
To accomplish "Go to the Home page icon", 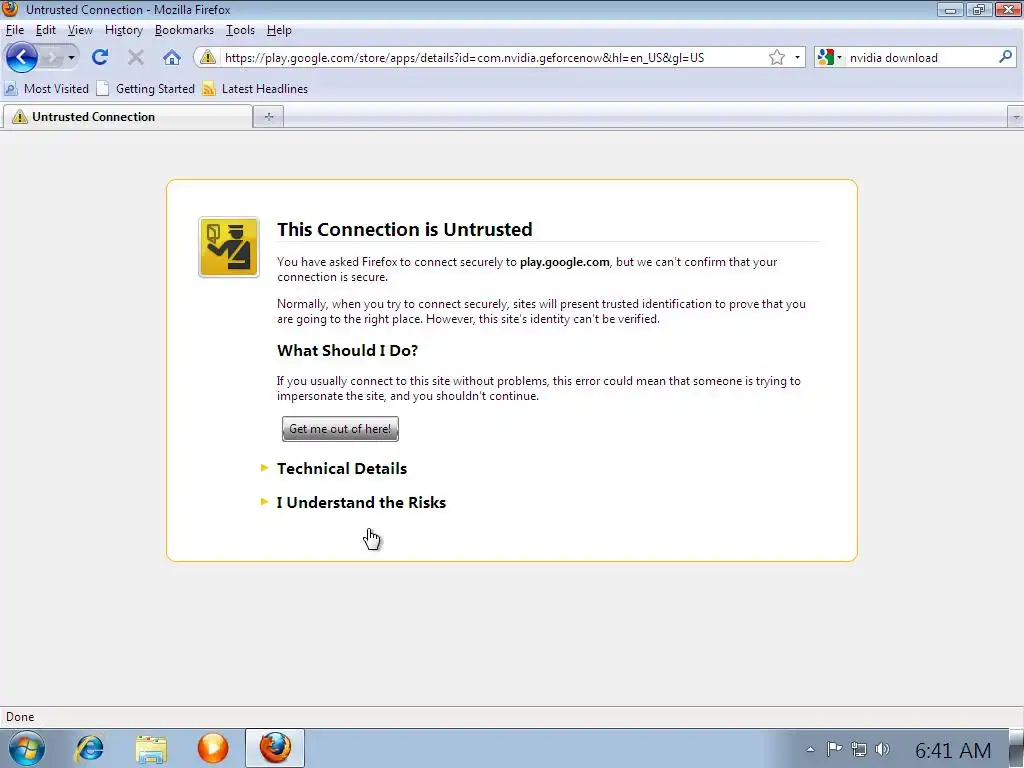I will 172,57.
